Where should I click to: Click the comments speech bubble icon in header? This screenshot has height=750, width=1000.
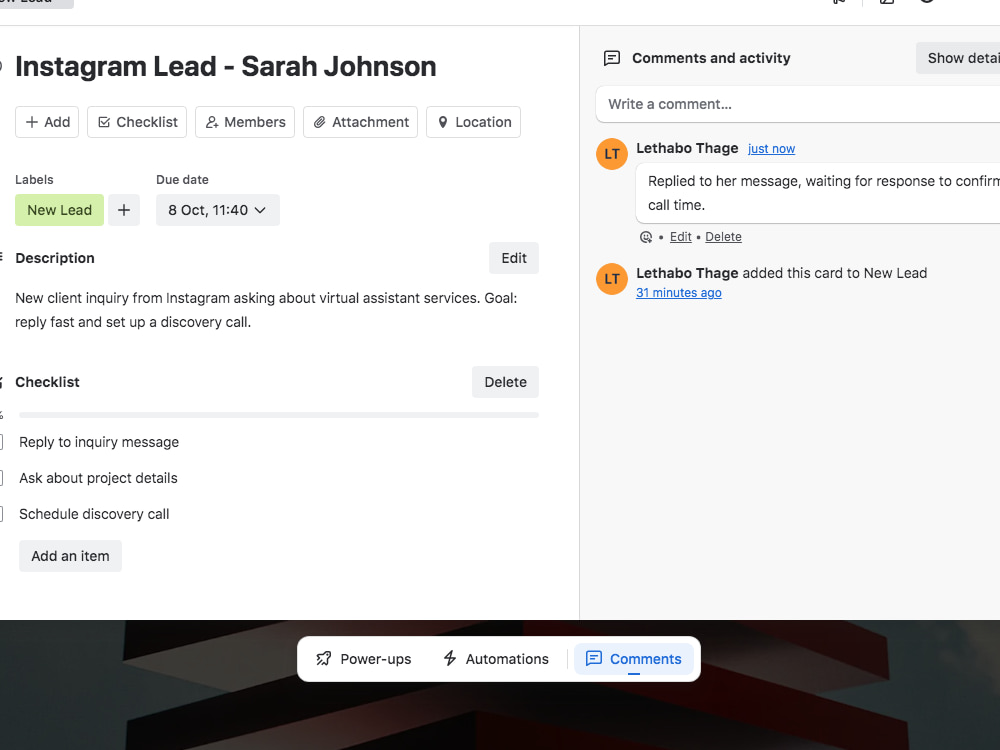point(612,58)
